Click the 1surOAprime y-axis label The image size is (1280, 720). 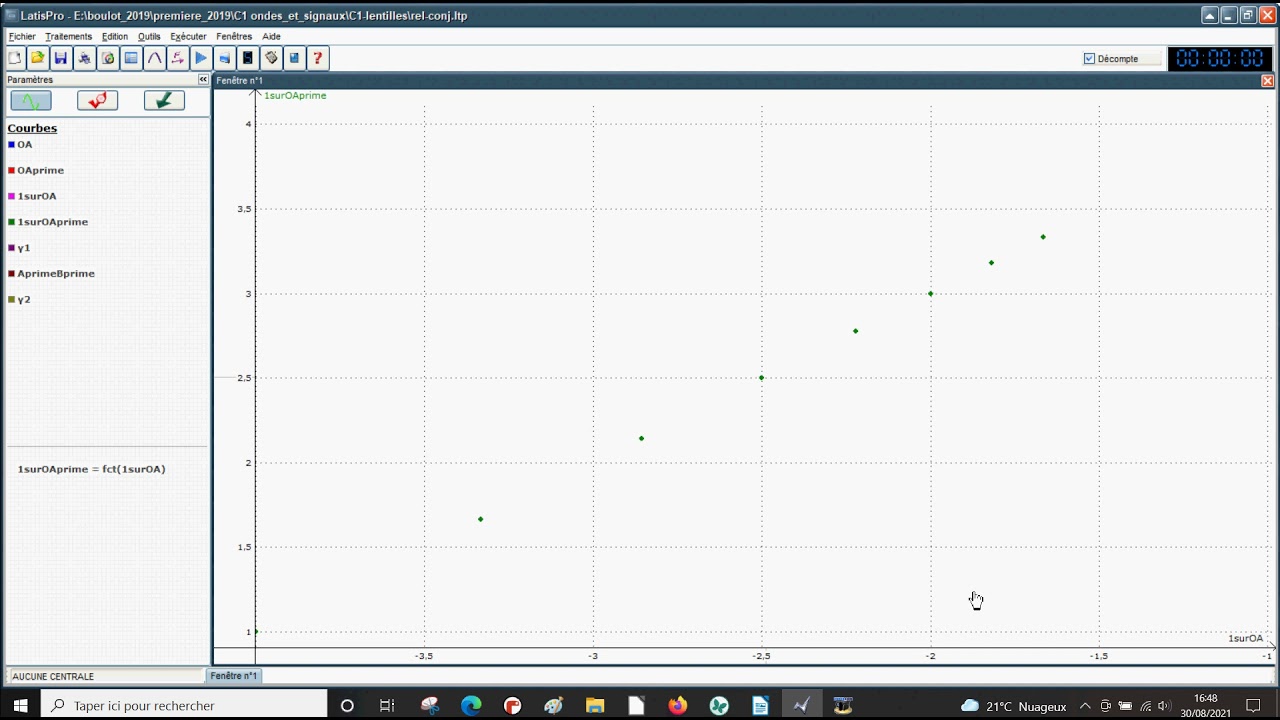coord(295,96)
